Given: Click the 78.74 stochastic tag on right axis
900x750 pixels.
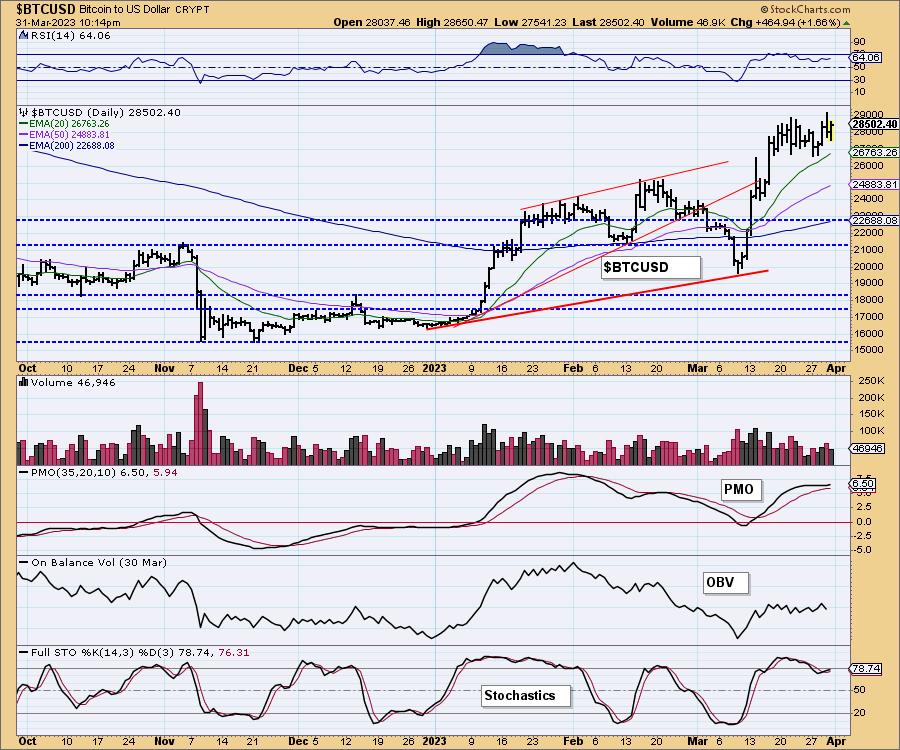Looking at the screenshot, I should (x=866, y=669).
